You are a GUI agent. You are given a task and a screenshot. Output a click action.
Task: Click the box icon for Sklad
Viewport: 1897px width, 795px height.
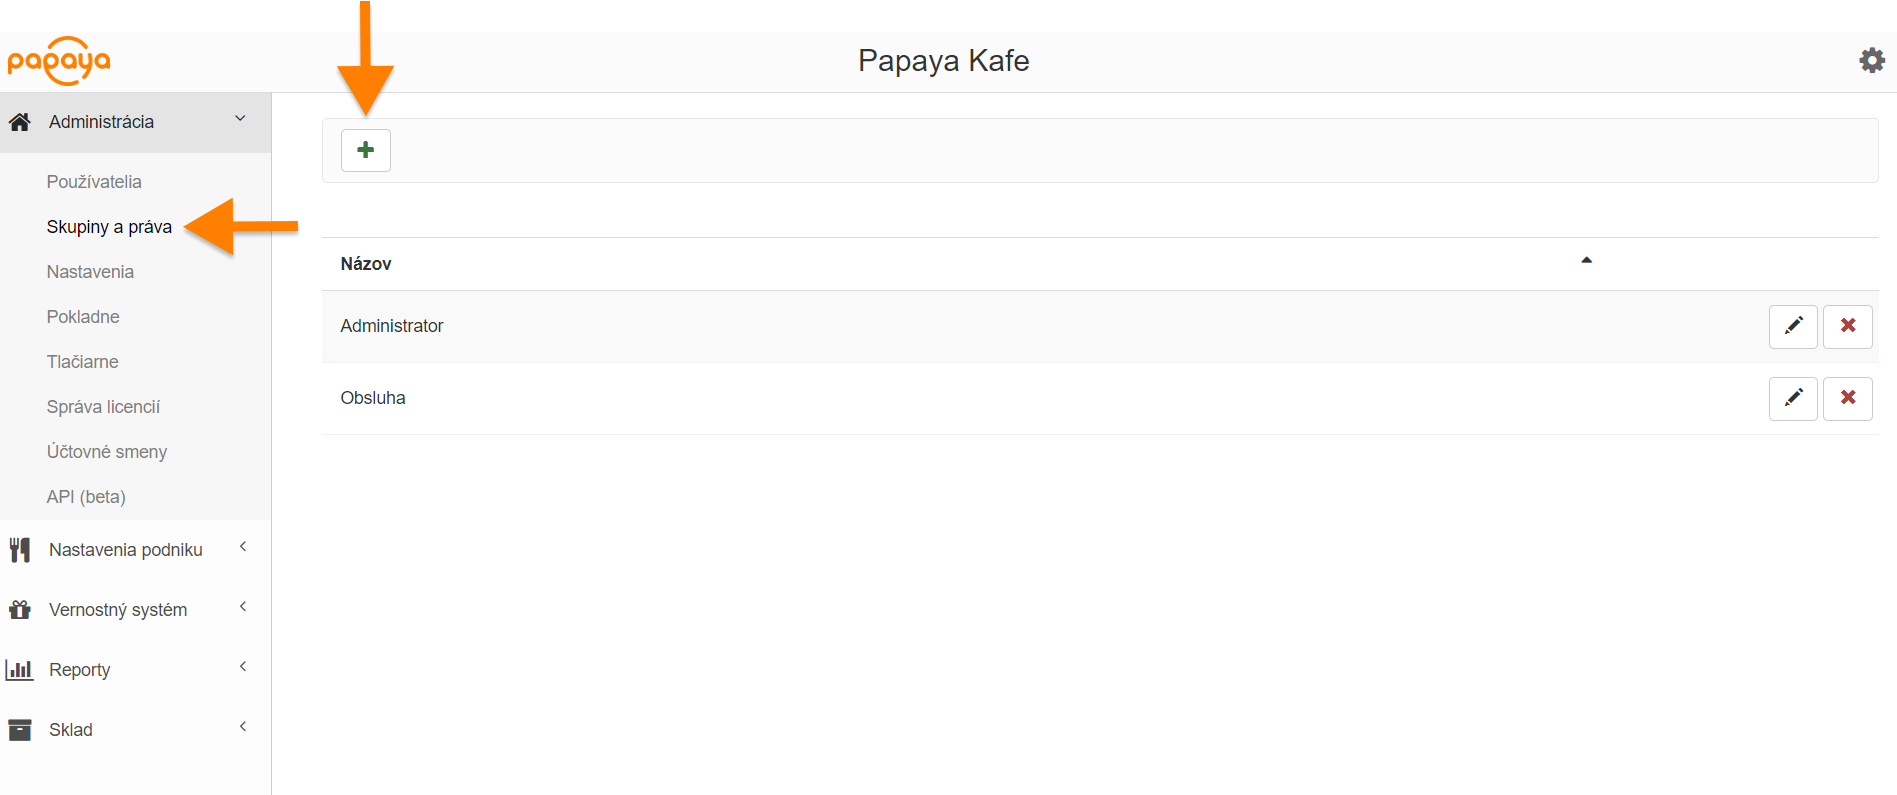19,728
